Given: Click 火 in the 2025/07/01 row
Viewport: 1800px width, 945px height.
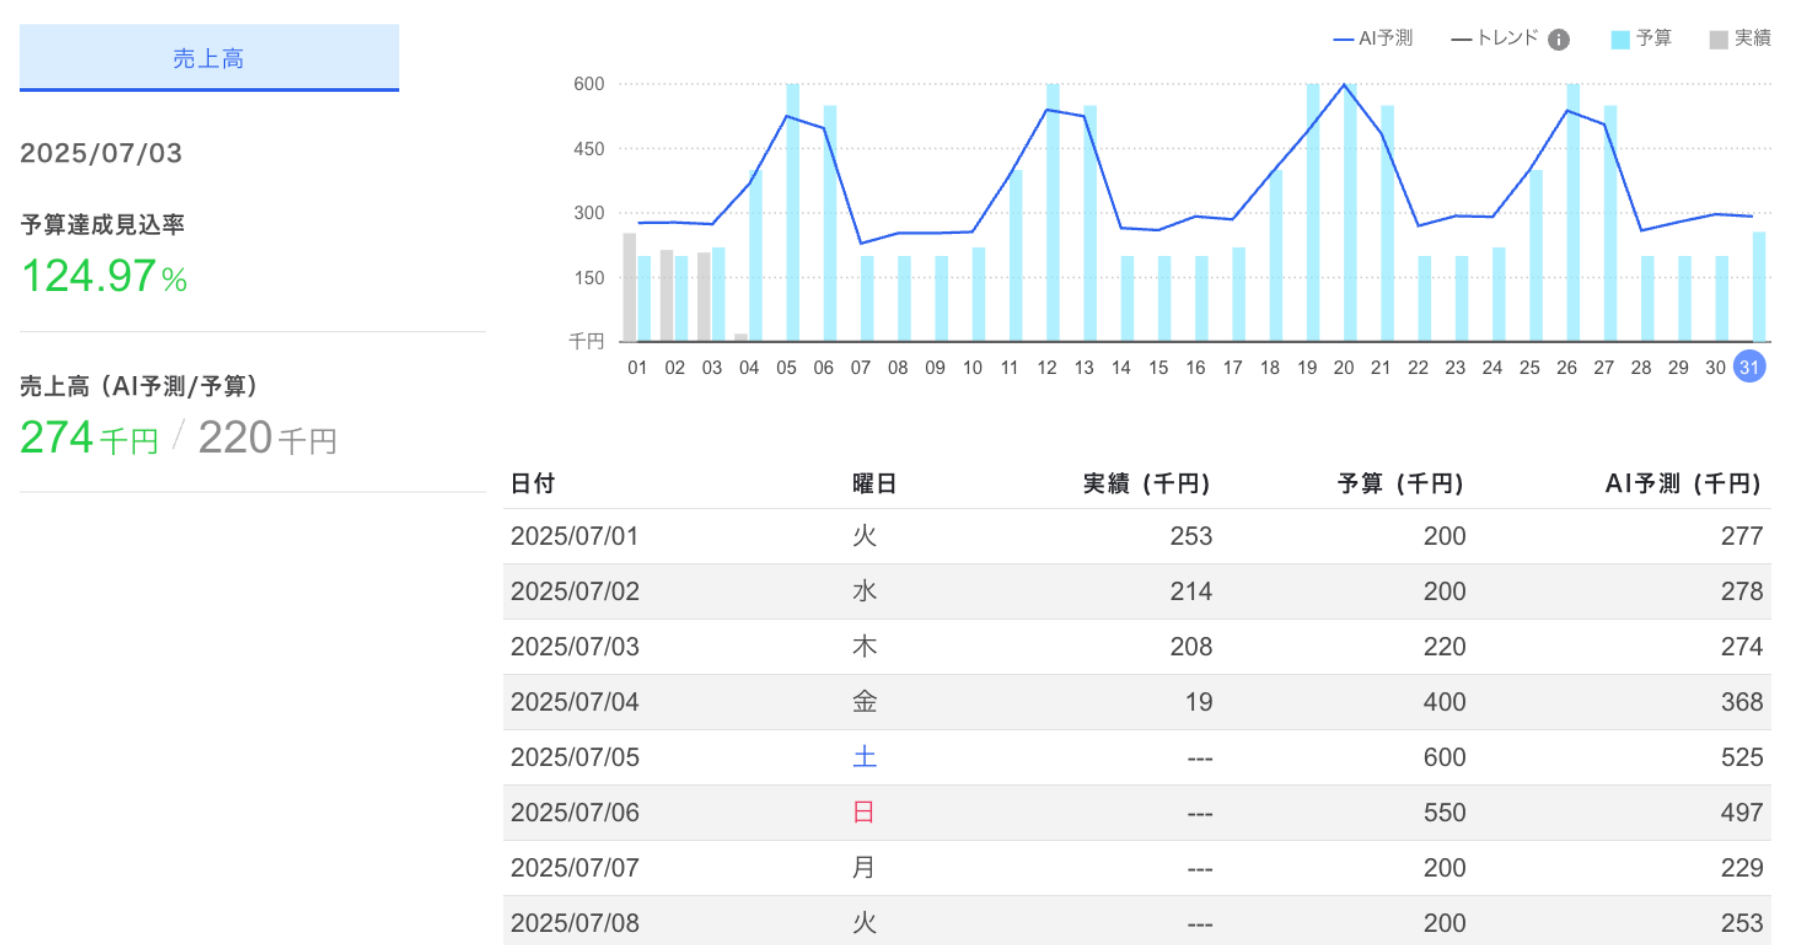Looking at the screenshot, I should pos(864,536).
